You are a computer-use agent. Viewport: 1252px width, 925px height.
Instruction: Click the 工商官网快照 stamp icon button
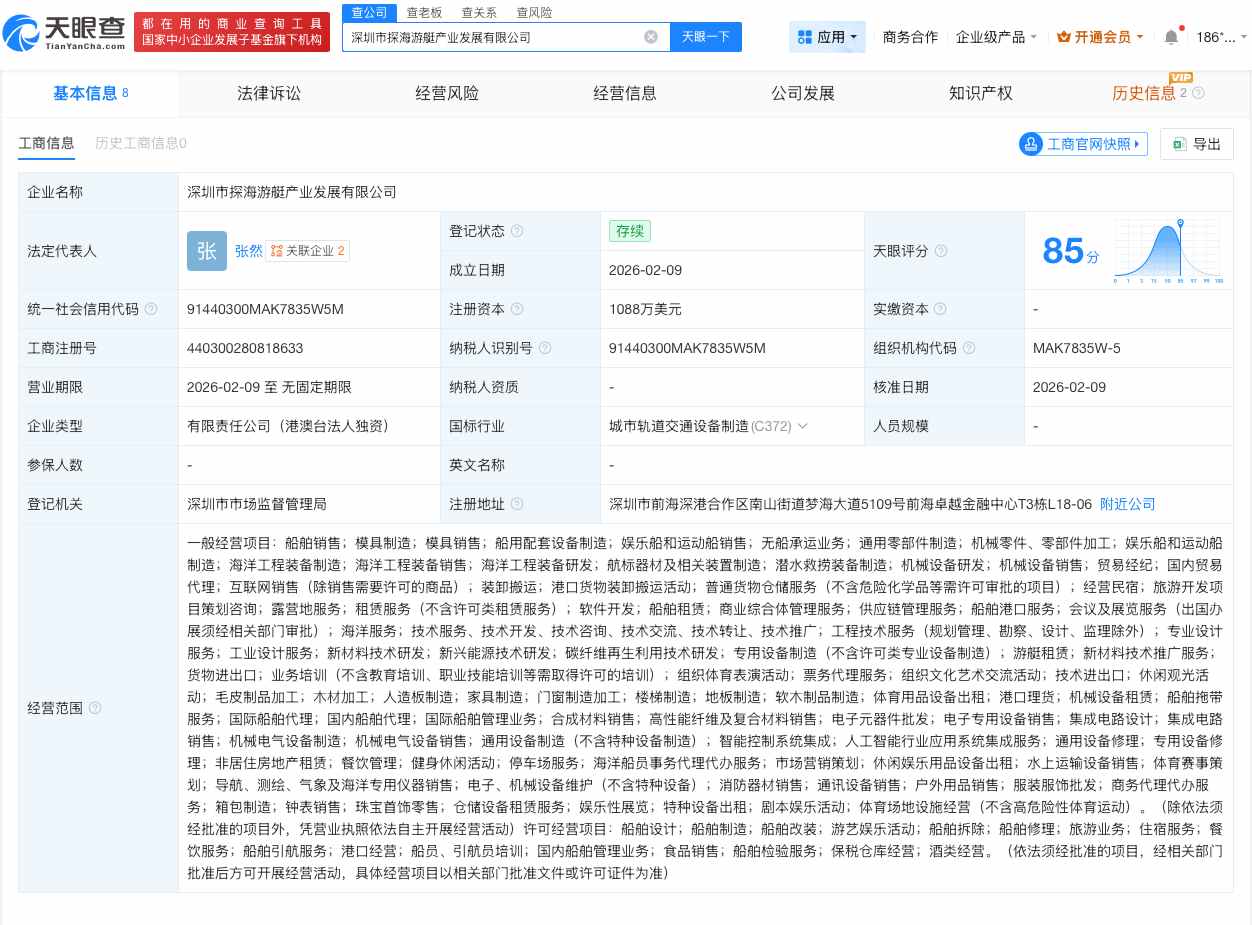pos(1031,144)
